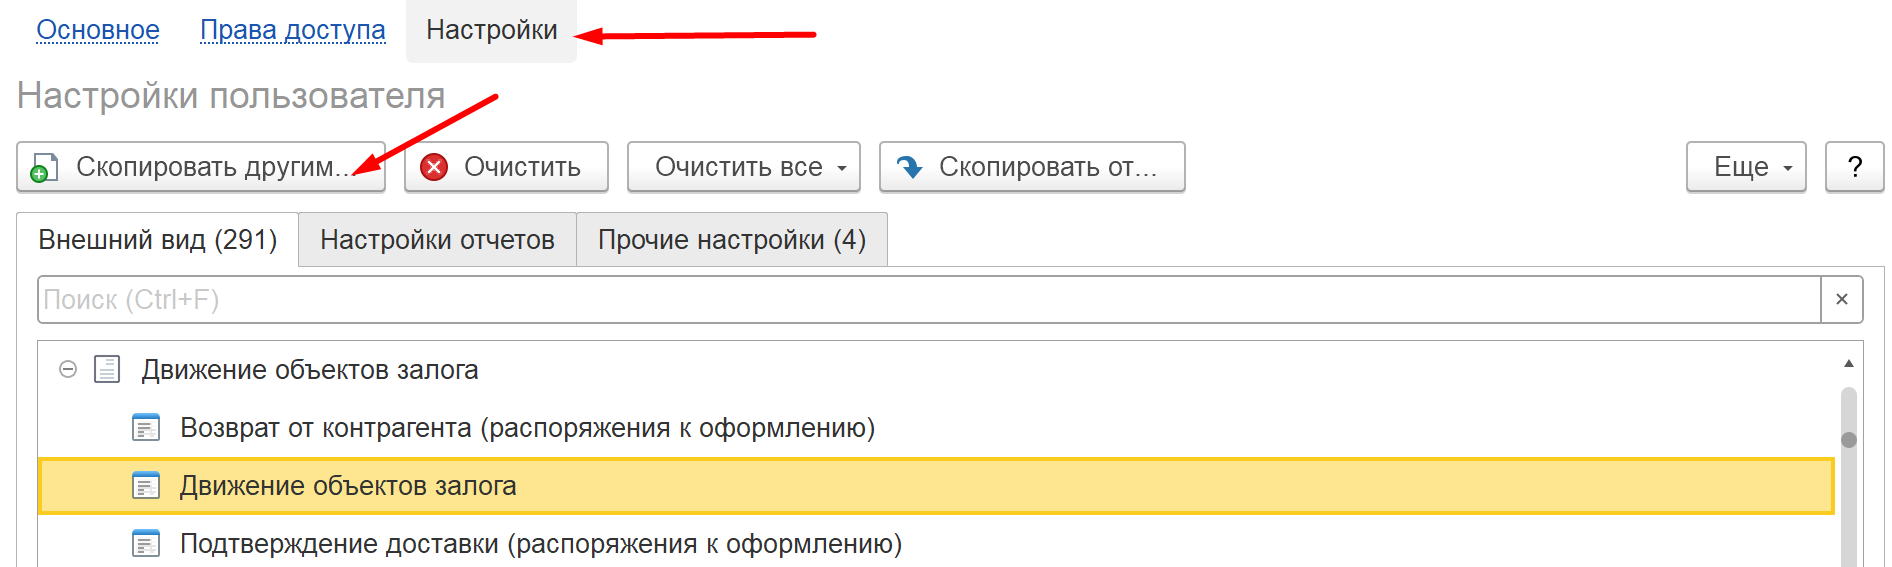Screen dimensions: 1892x567
Task: Click the scroll-up arrow of the list
Action: click(x=1848, y=363)
